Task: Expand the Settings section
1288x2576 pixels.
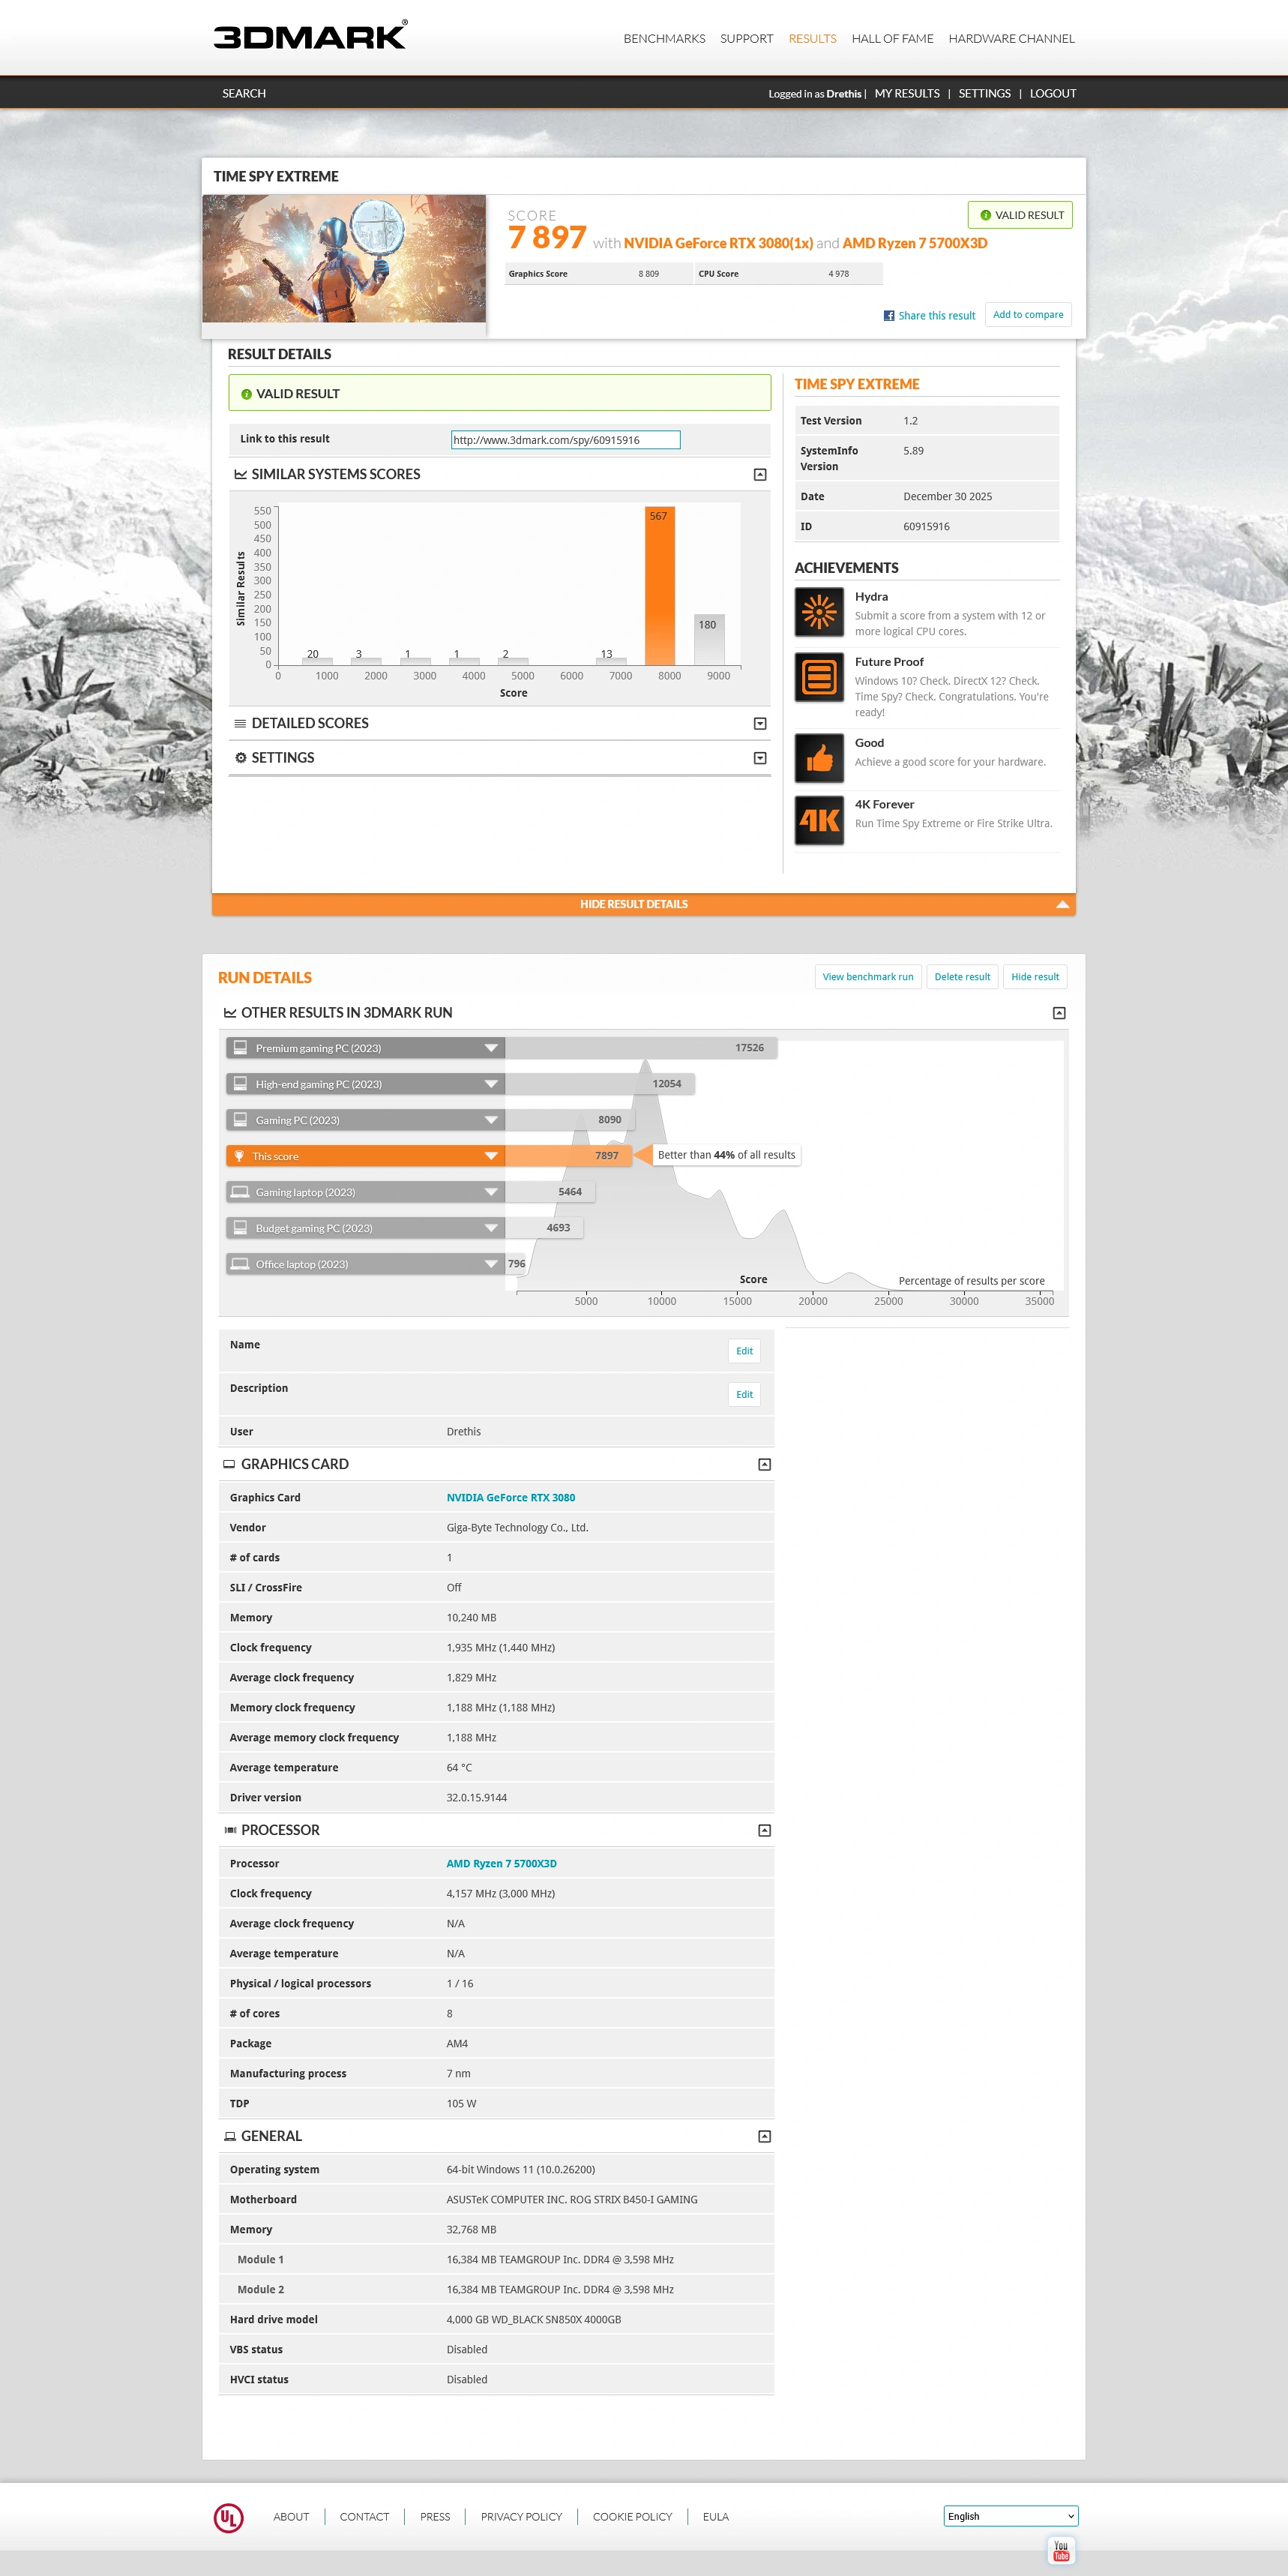Action: pyautogui.click(x=760, y=758)
